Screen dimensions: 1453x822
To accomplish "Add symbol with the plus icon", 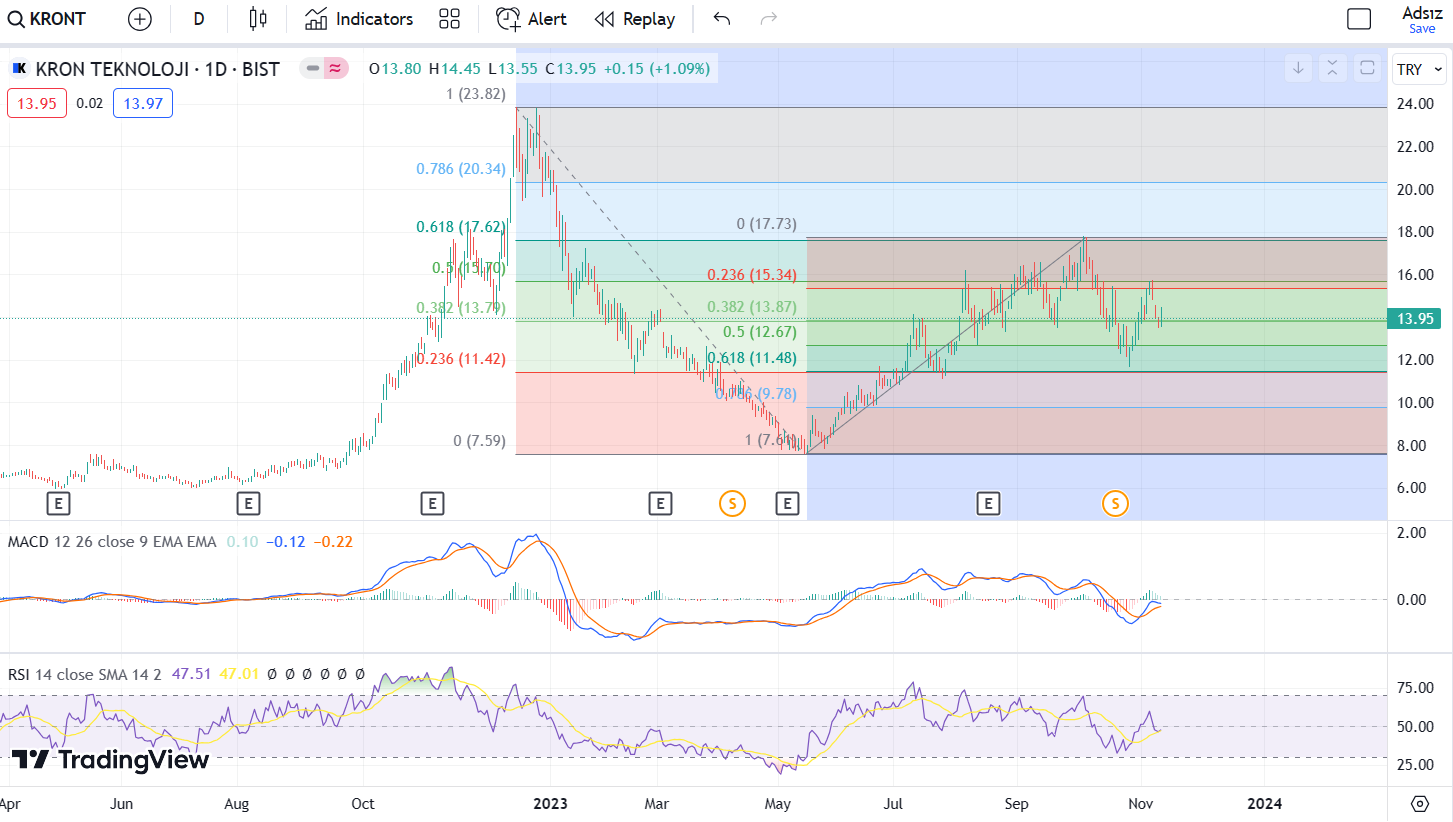I will click(x=140, y=19).
